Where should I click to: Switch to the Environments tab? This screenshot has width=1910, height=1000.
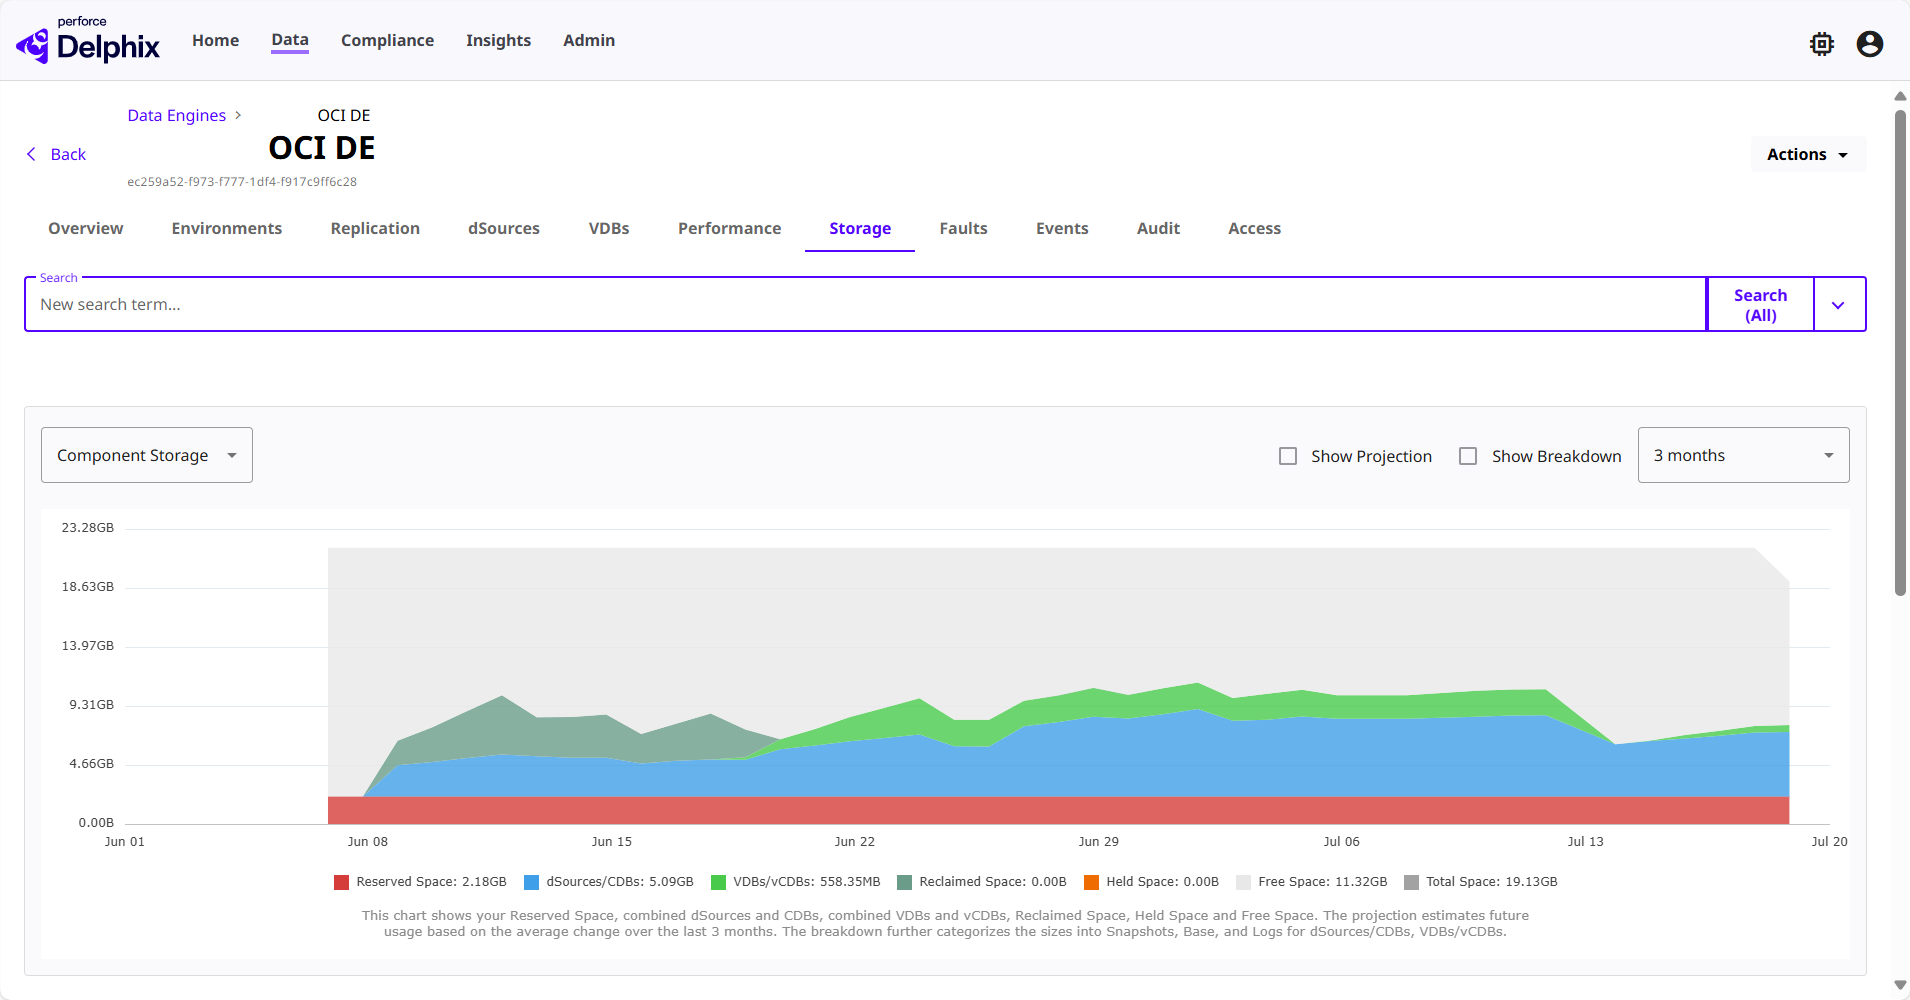(227, 228)
